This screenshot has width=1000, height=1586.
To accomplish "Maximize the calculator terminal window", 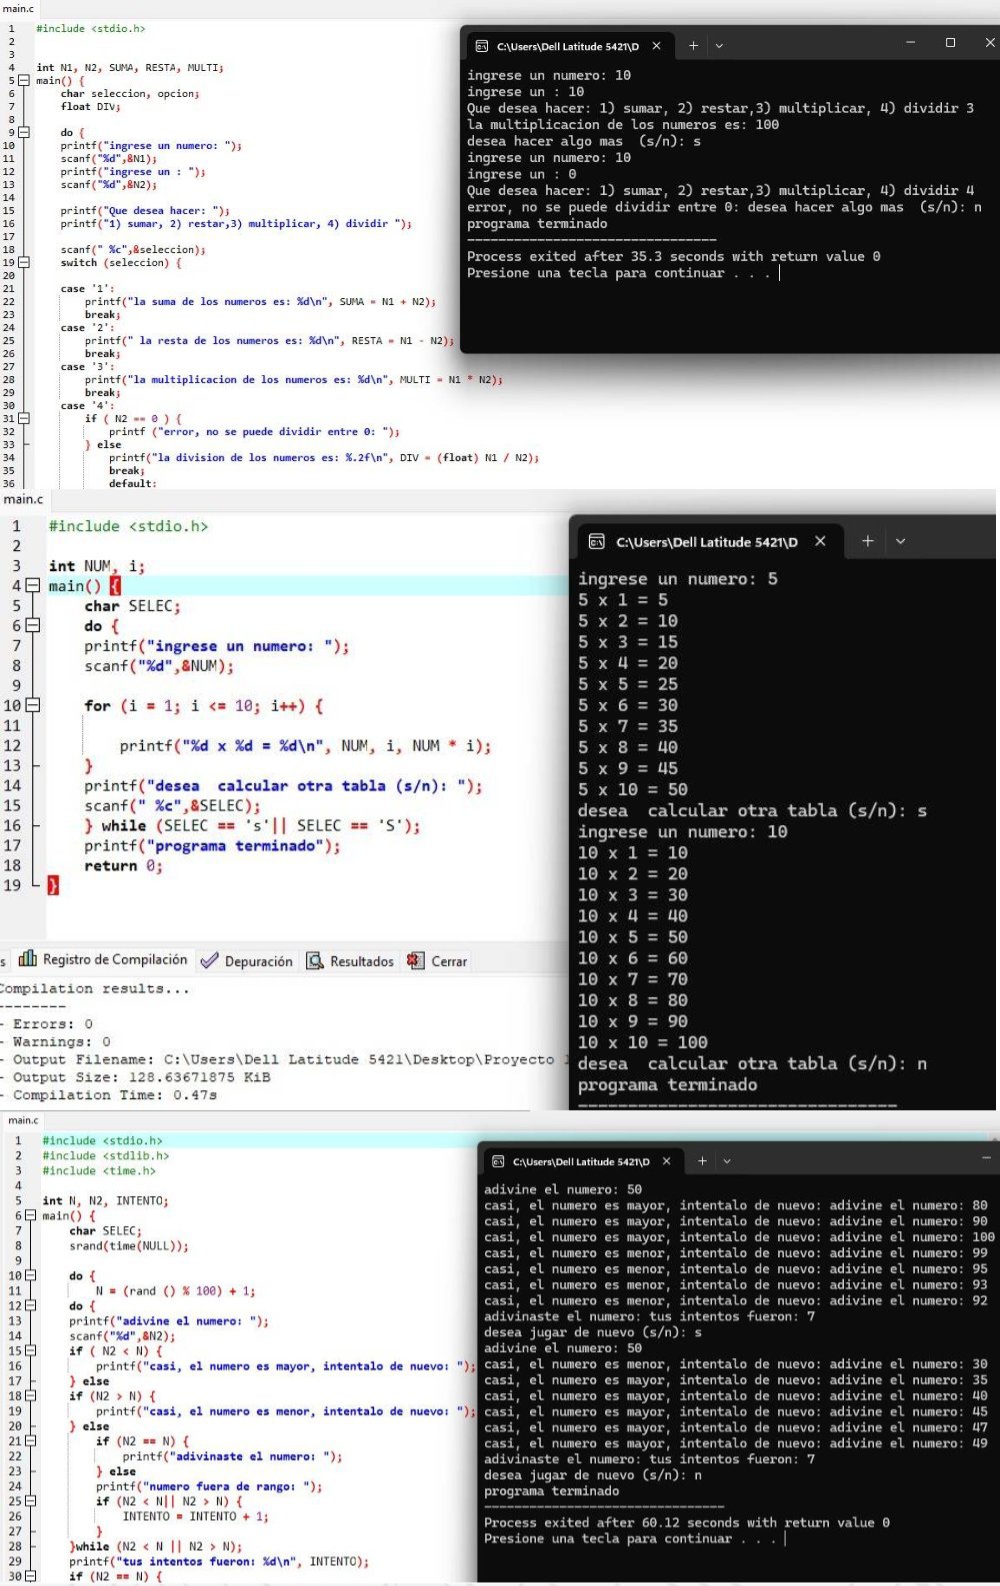I will coord(950,43).
